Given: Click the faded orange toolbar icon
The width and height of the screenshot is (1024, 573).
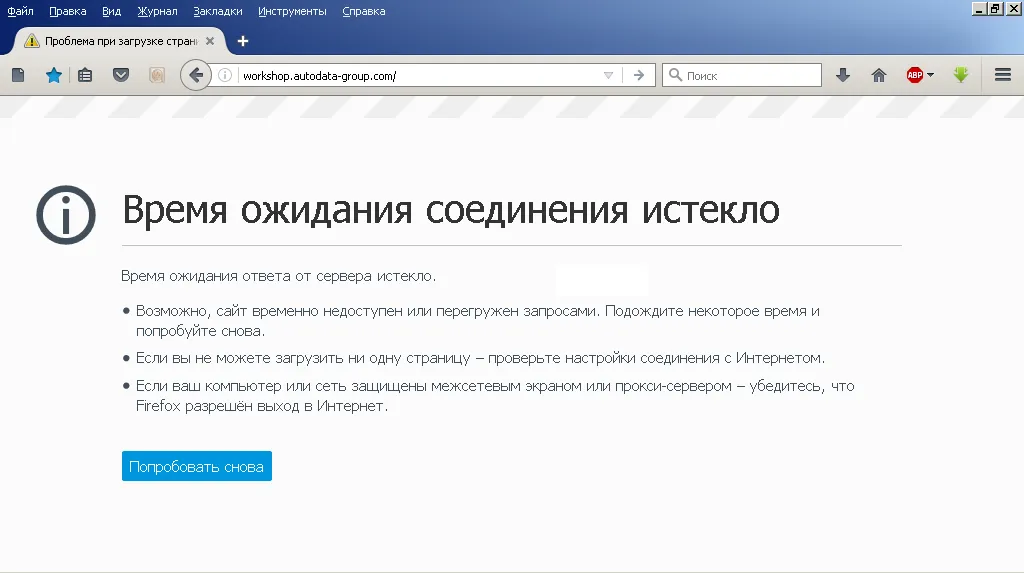Looking at the screenshot, I should click(x=157, y=75).
